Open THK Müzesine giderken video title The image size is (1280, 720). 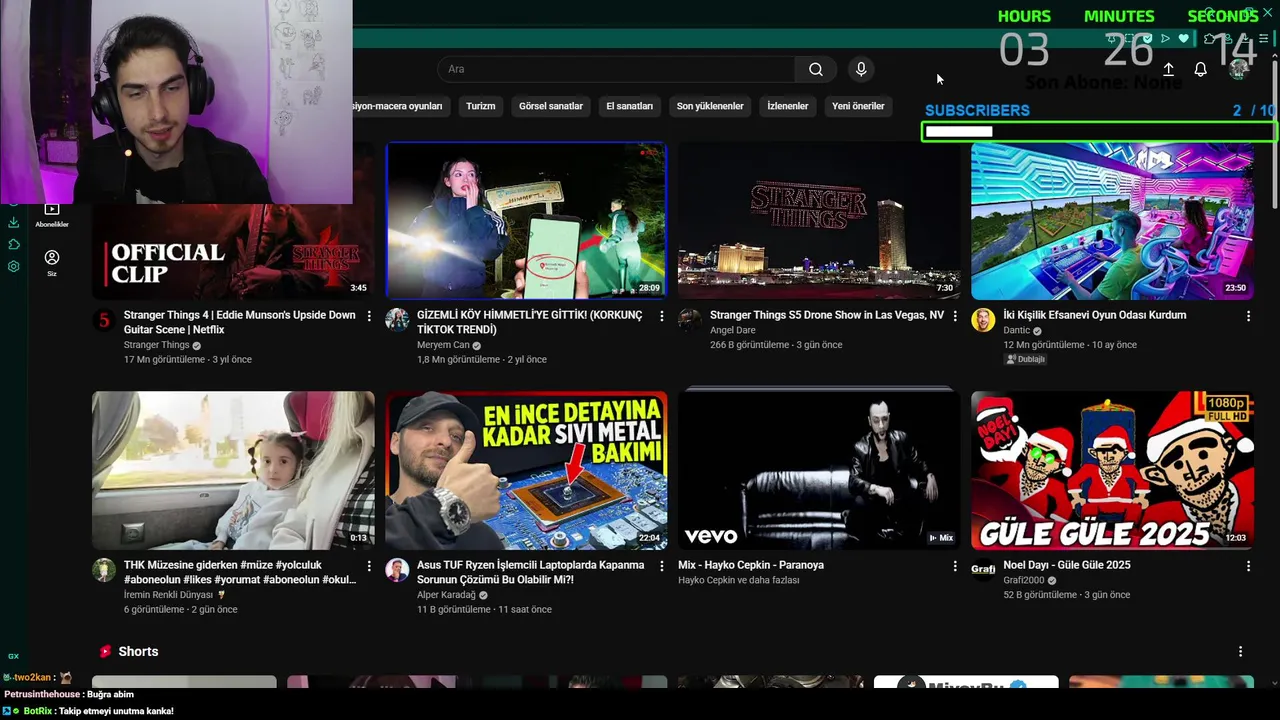240,572
